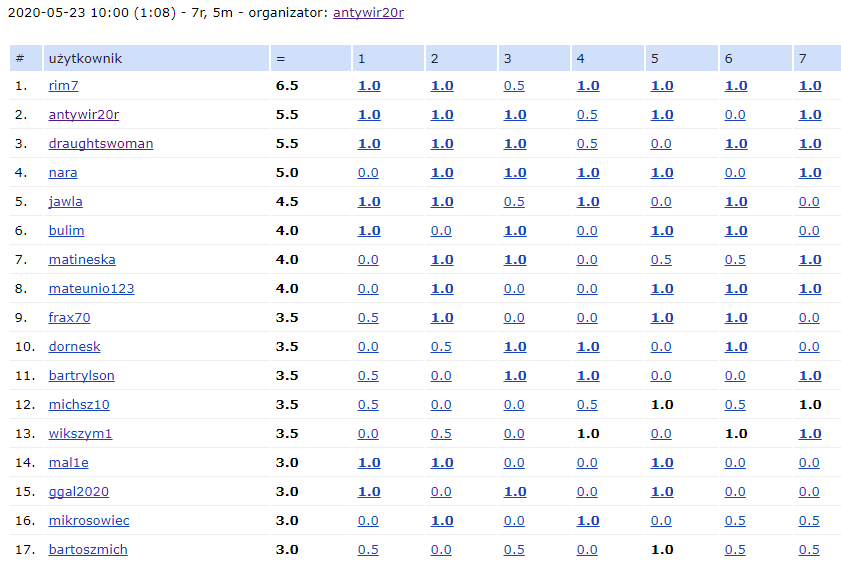
Task: Open dornesk profile link
Action: (x=74, y=347)
